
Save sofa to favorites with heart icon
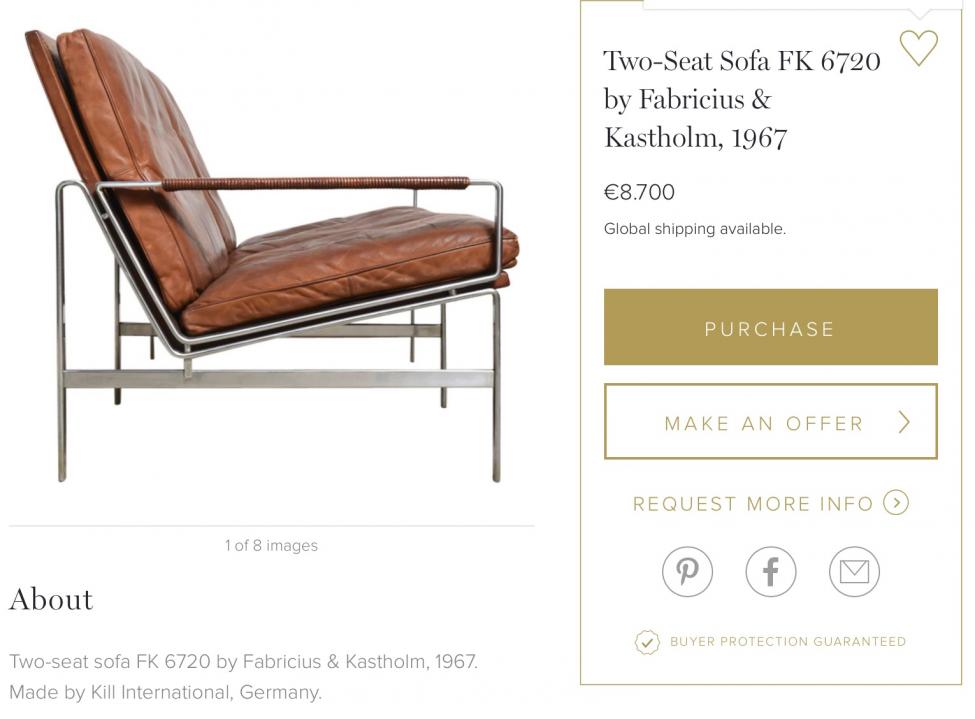tap(918, 47)
